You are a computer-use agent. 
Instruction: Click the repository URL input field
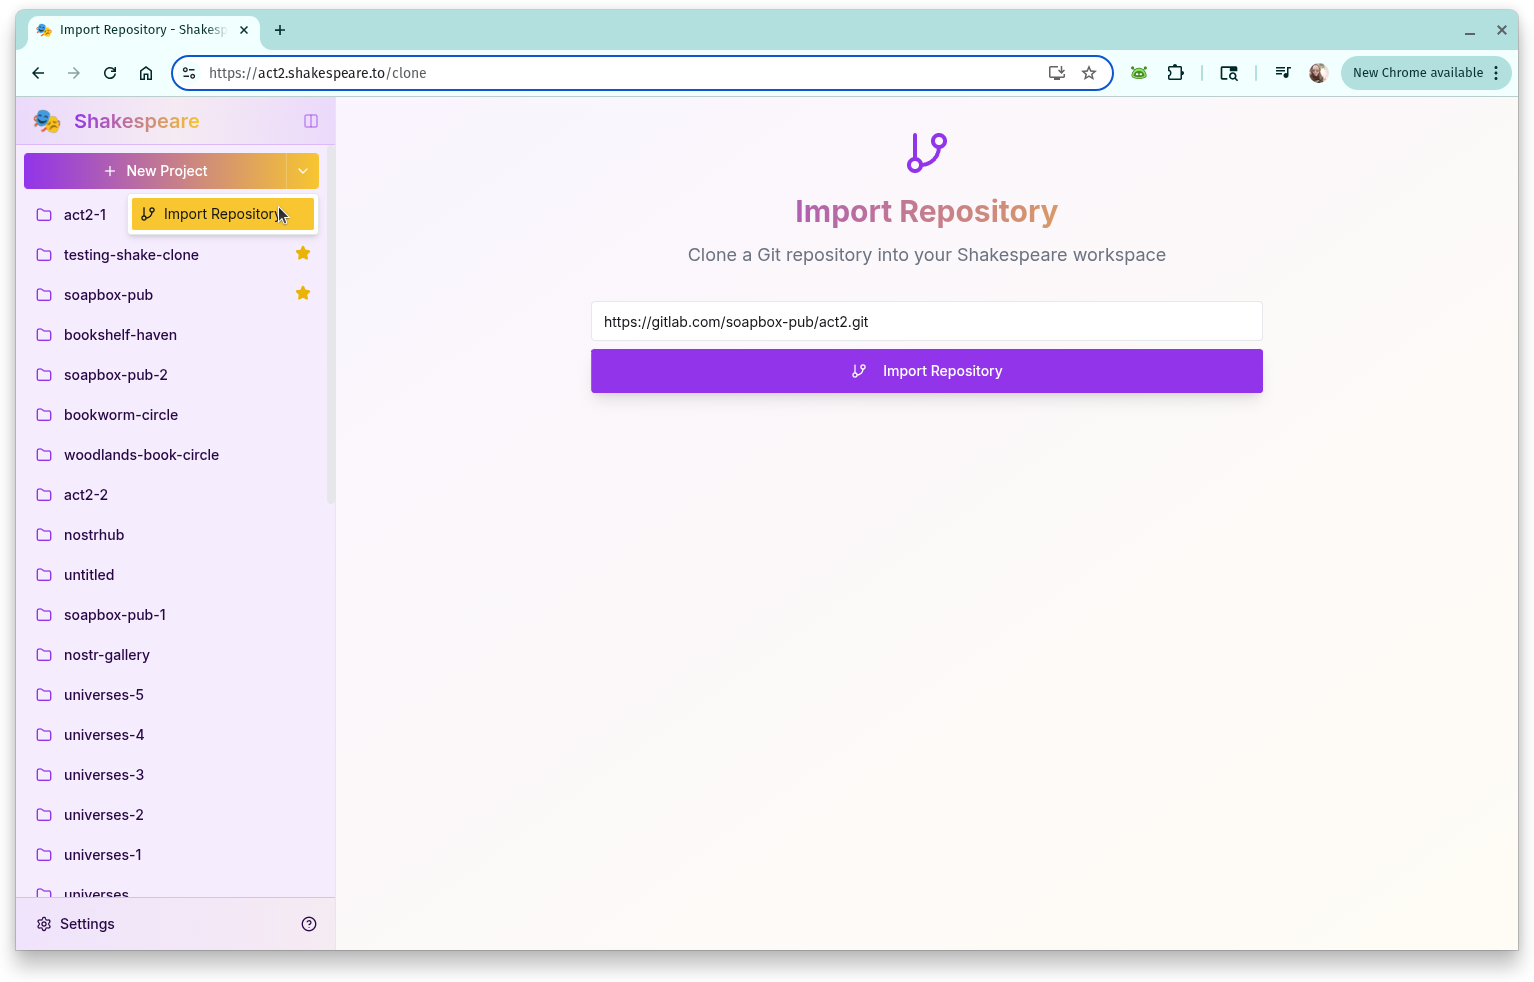(x=926, y=321)
